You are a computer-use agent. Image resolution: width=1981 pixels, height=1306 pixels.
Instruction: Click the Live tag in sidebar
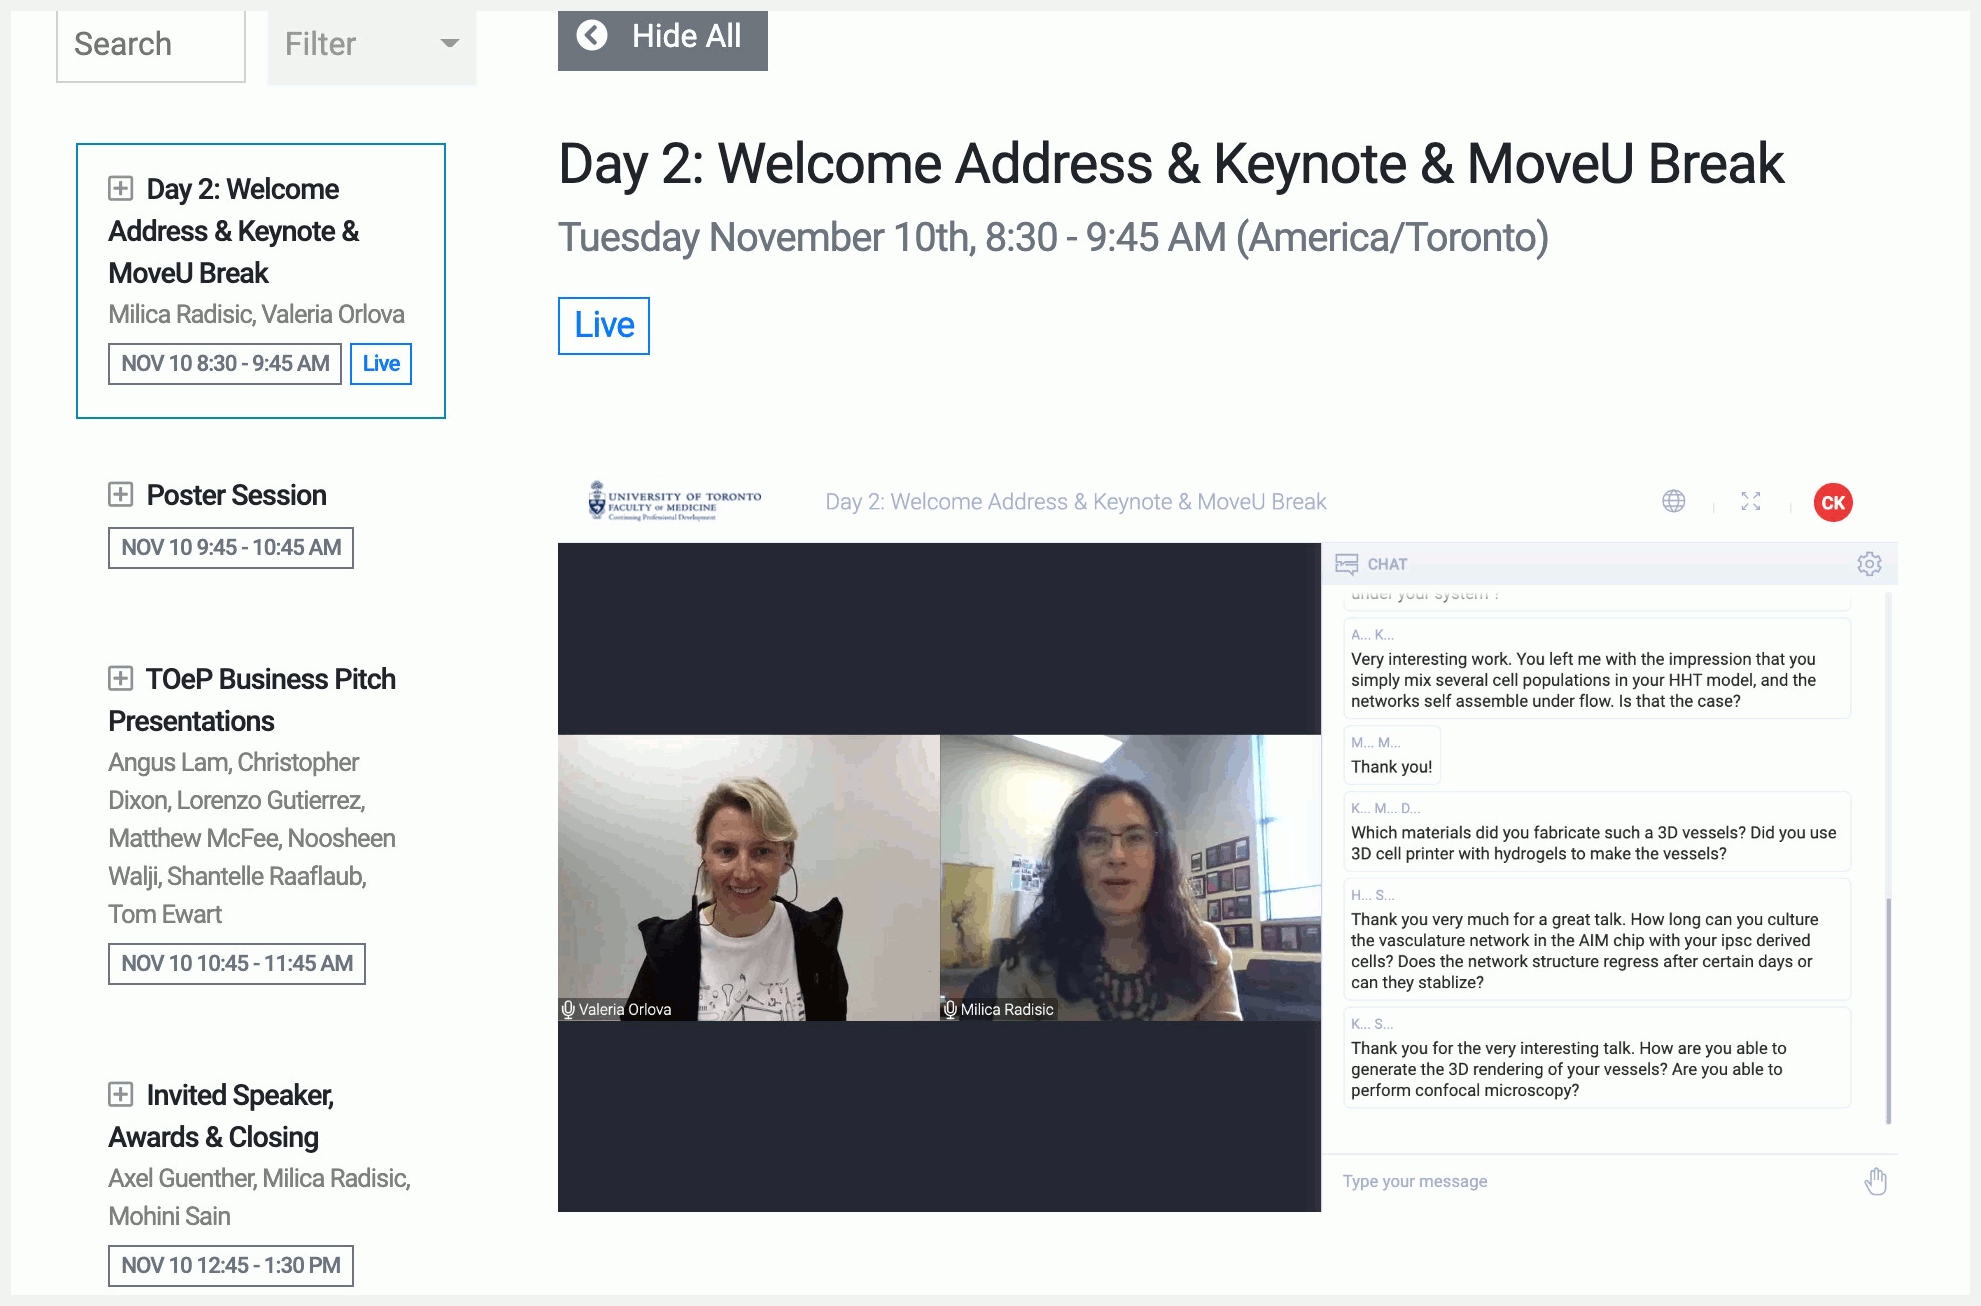(380, 363)
